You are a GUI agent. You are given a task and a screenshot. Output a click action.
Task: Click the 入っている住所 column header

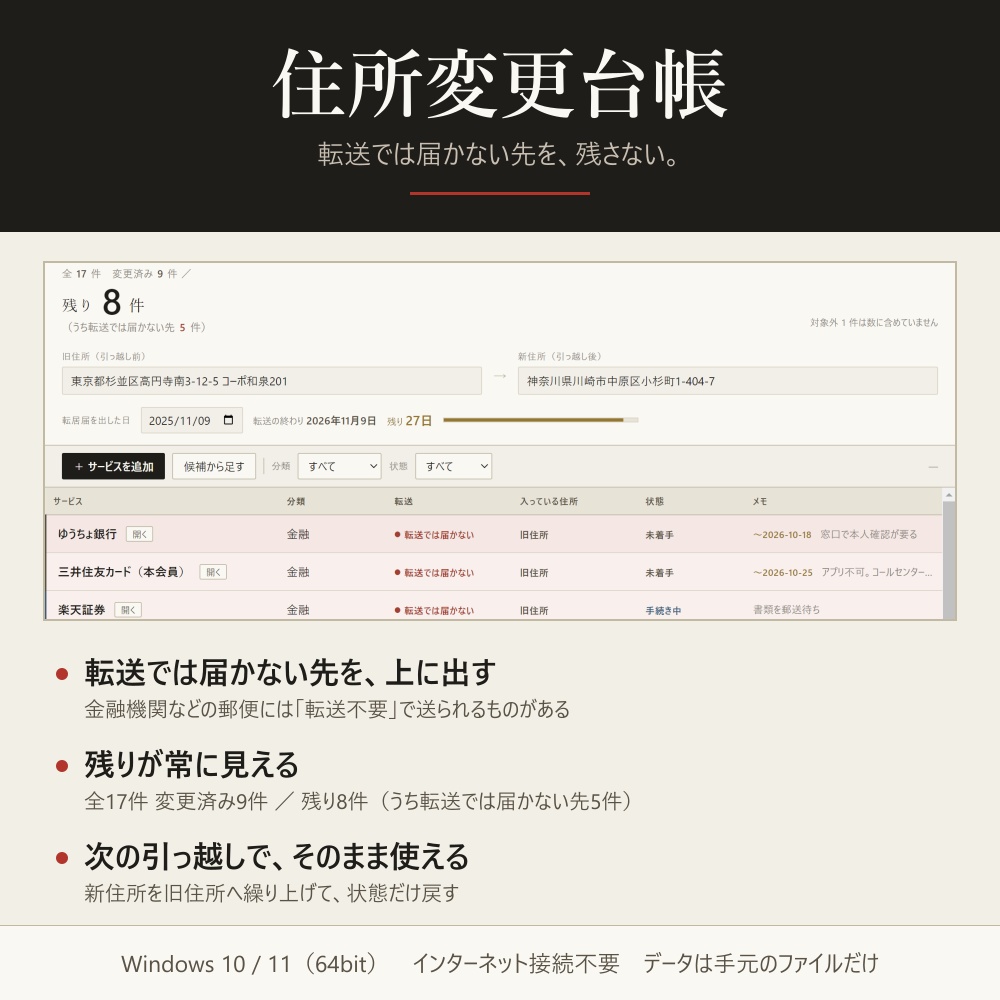click(x=548, y=501)
